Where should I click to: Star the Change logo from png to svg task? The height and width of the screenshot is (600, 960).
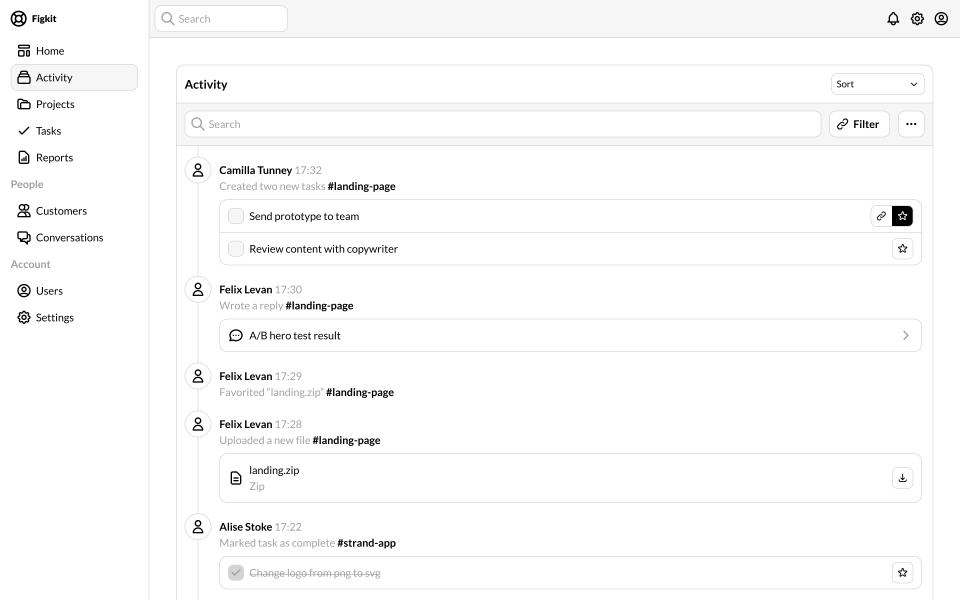902,572
